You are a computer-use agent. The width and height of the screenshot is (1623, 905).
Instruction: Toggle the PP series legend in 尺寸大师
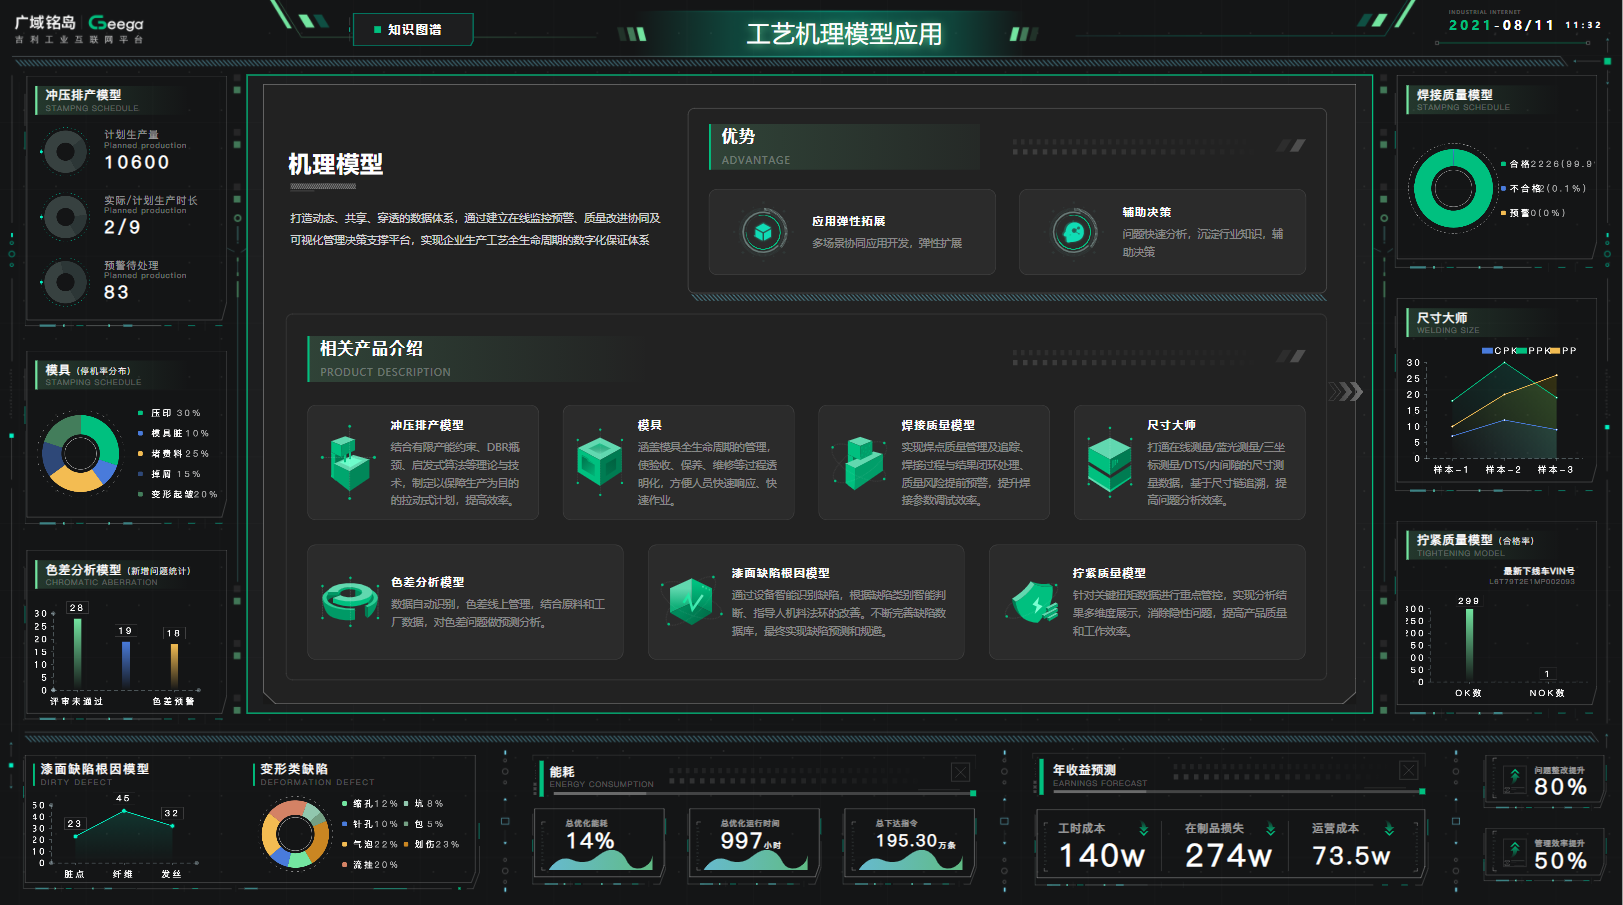[1563, 351]
